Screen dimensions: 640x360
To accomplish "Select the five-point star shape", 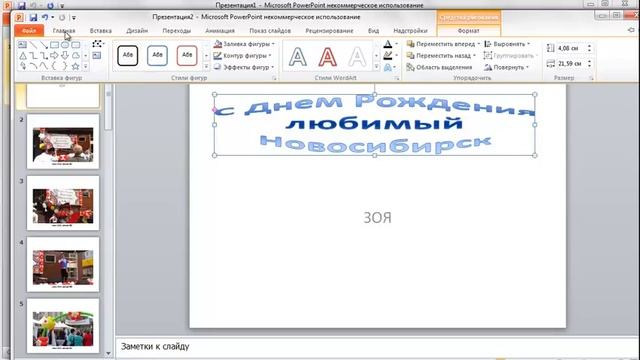I will point(76,66).
